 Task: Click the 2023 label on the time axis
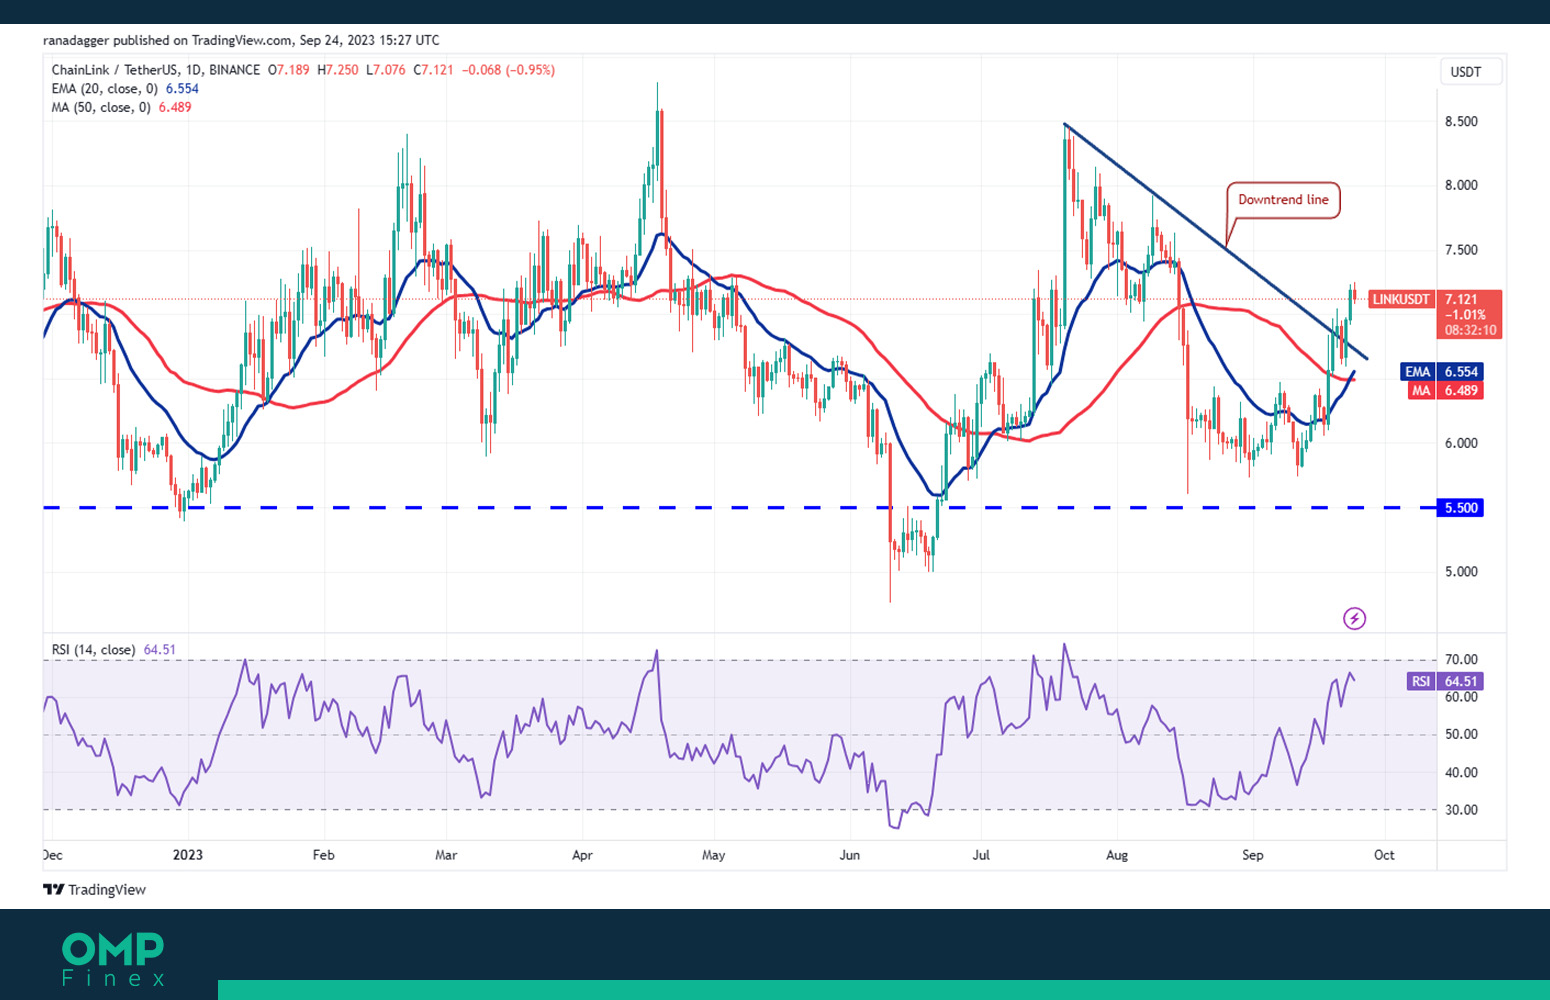188,856
